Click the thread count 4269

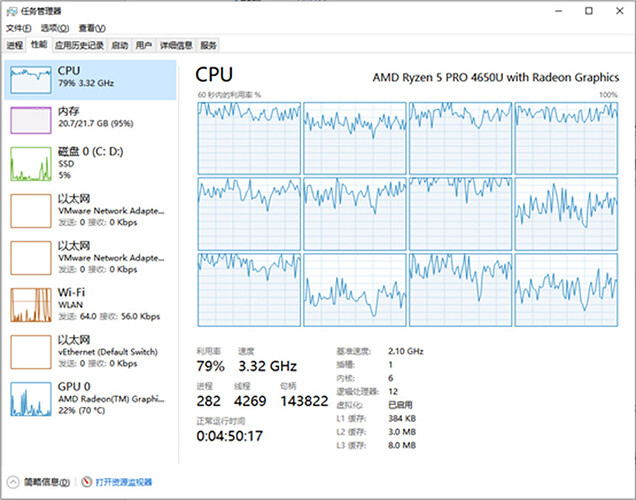tap(250, 401)
